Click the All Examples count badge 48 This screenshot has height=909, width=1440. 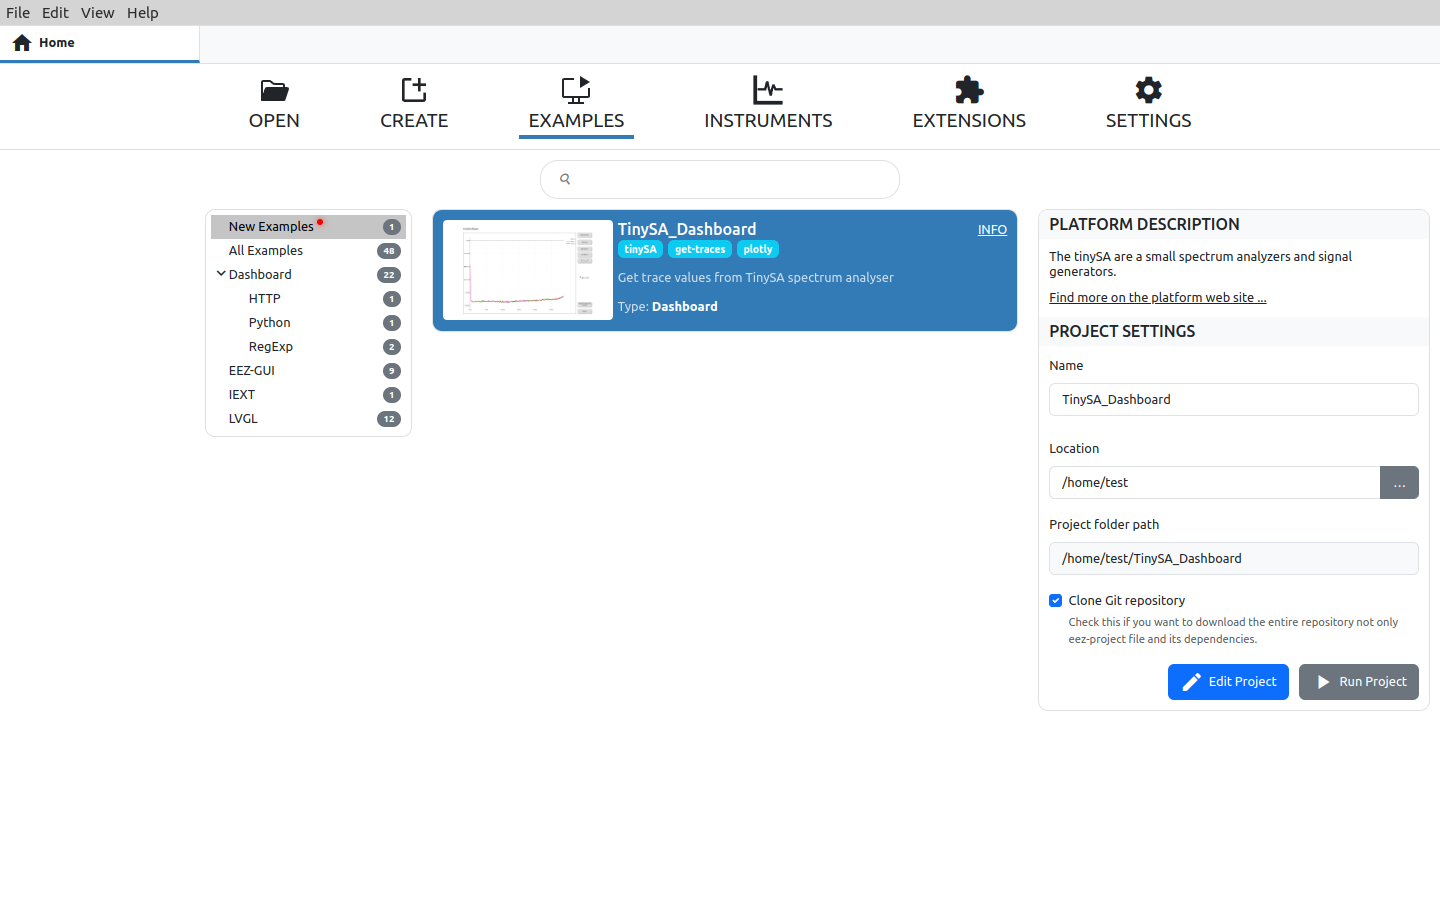(389, 251)
